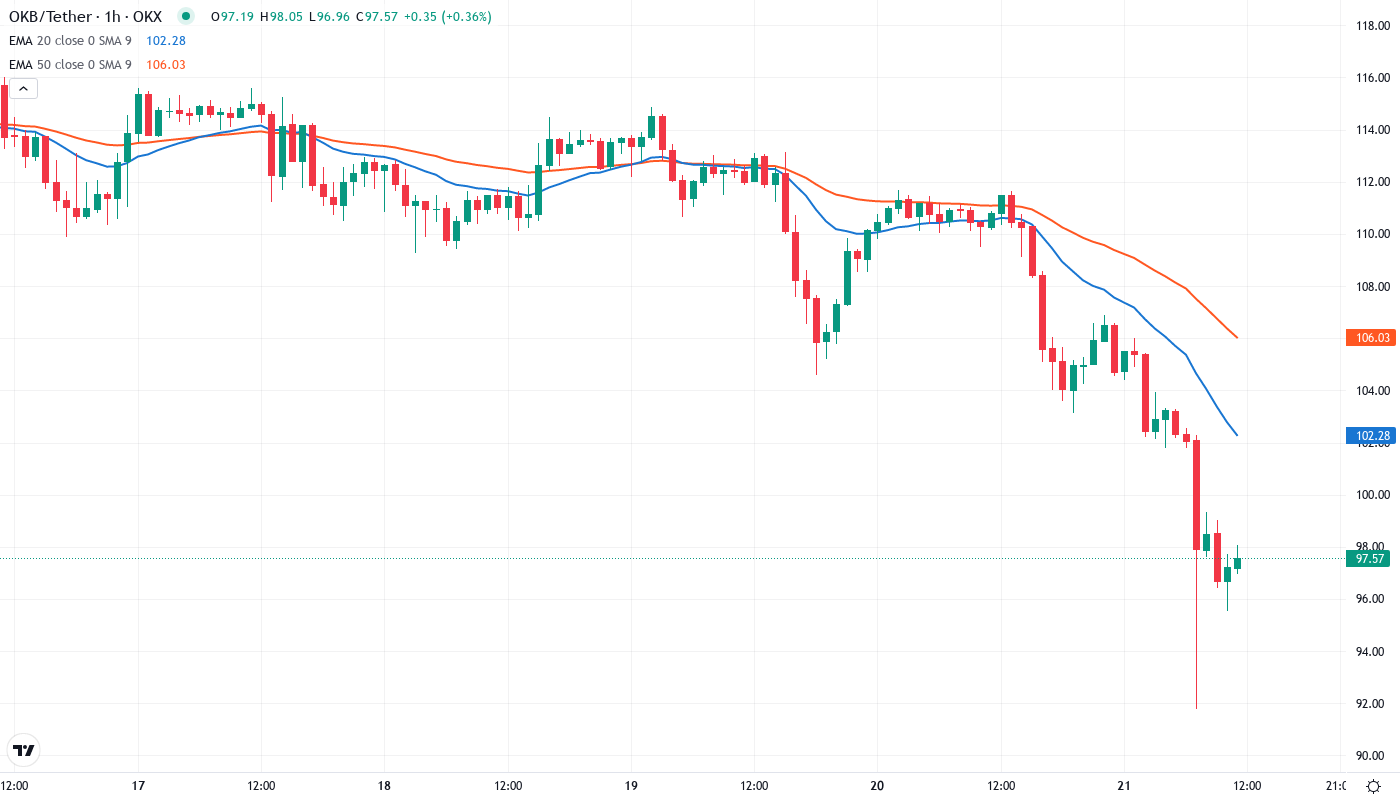1400x800 pixels.
Task: Toggle visibility of the EMA 50 indicator
Action: [70, 64]
